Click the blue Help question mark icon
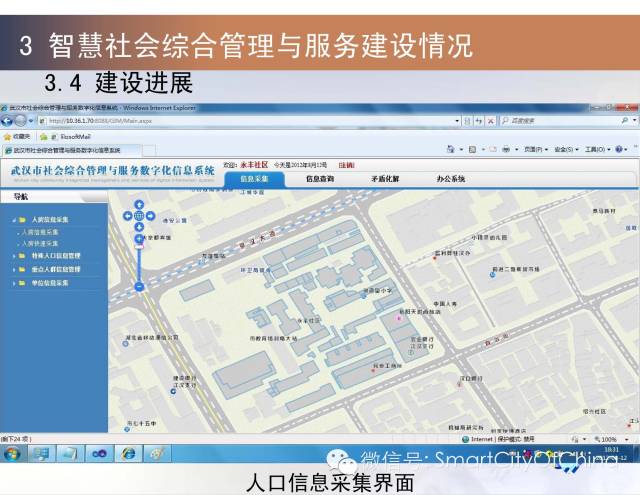 [x=619, y=149]
